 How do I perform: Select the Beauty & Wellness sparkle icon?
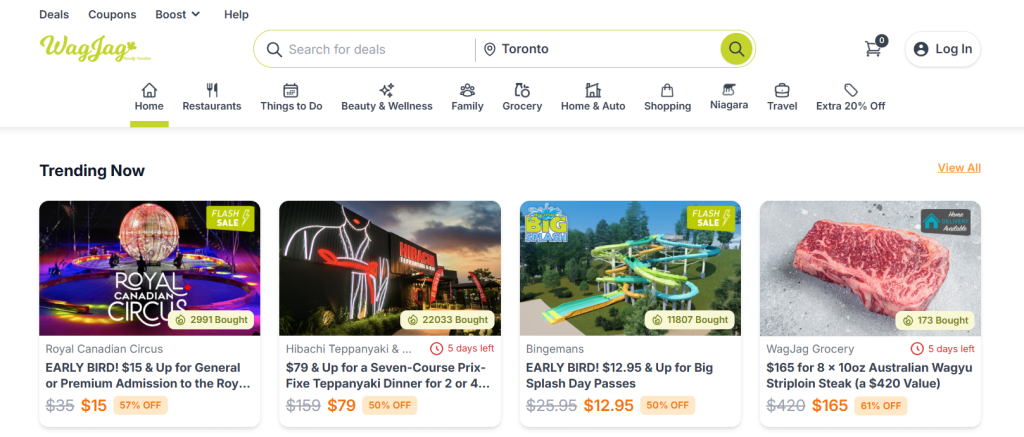tap(387, 90)
